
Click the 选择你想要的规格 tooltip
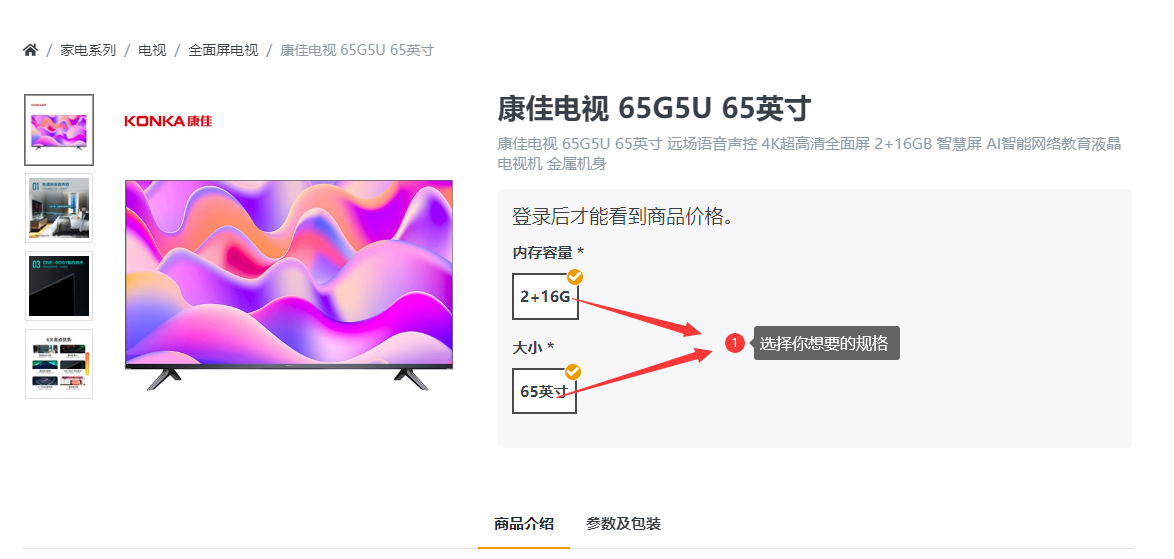827,343
